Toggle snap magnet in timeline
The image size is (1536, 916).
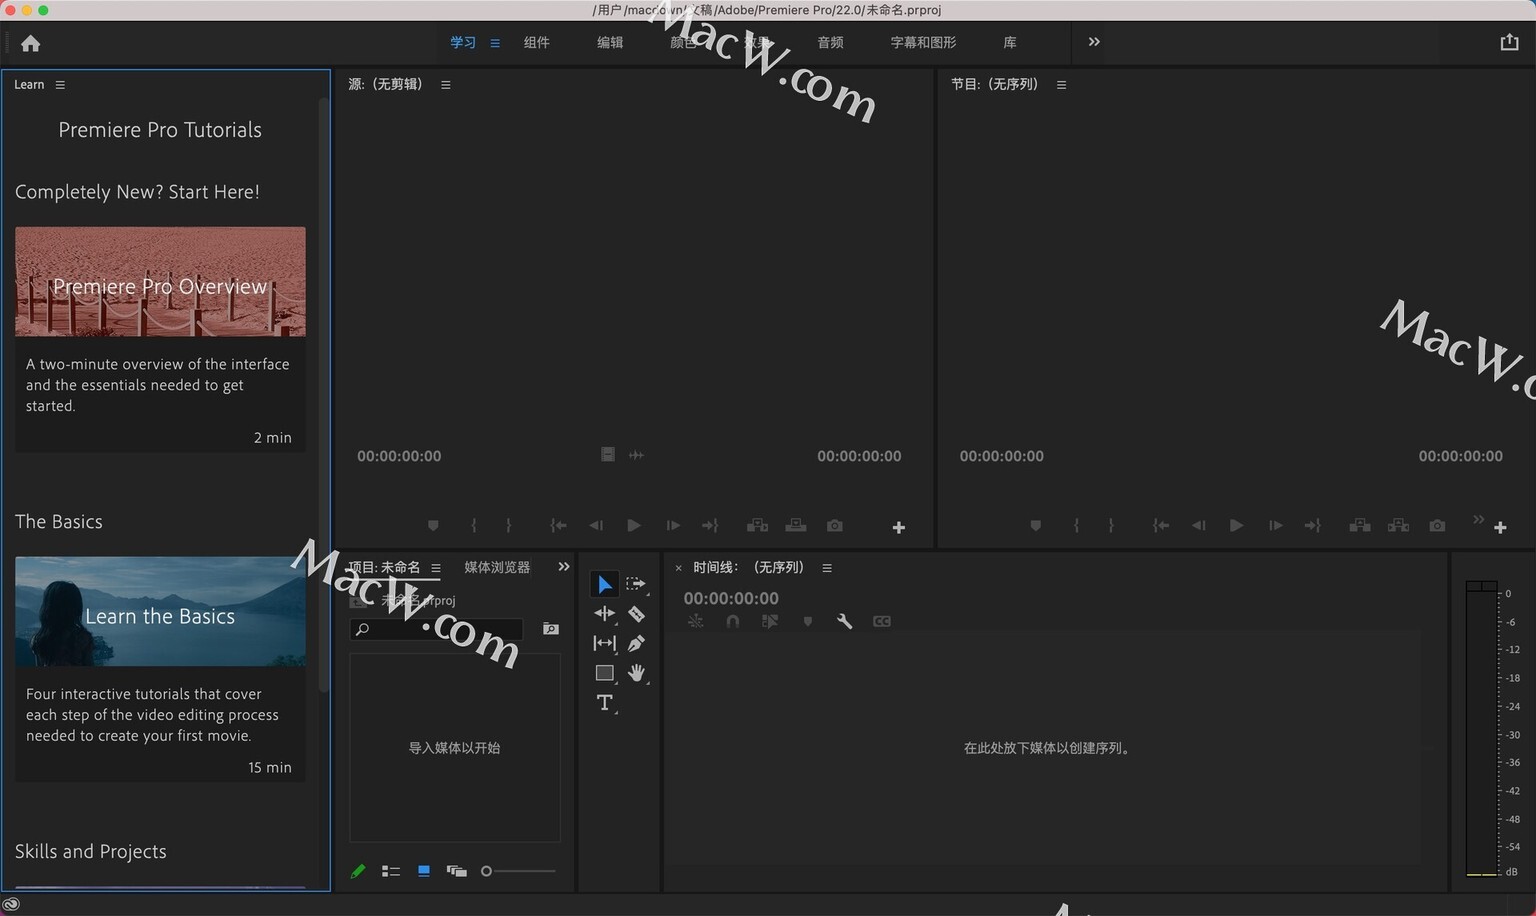[x=732, y=622]
